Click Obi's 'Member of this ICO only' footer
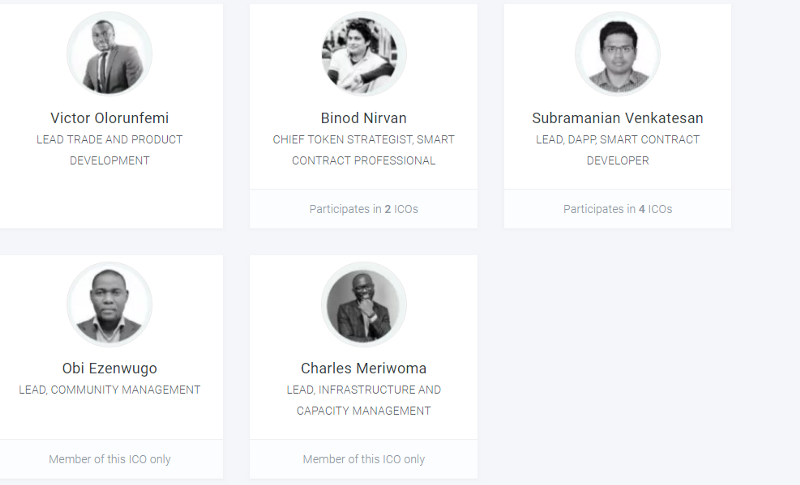The image size is (800, 485). tap(109, 459)
